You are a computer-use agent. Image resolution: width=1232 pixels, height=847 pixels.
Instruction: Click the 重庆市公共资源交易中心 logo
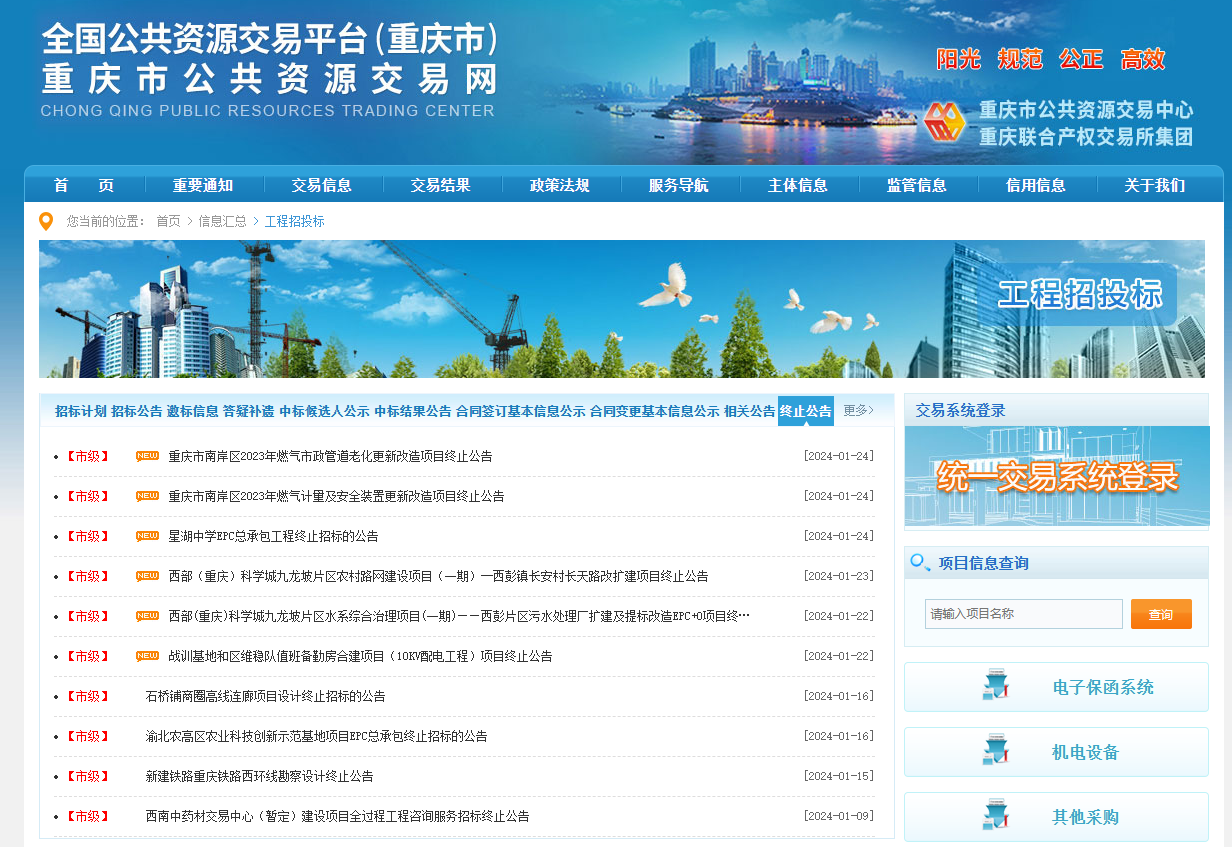(x=943, y=122)
